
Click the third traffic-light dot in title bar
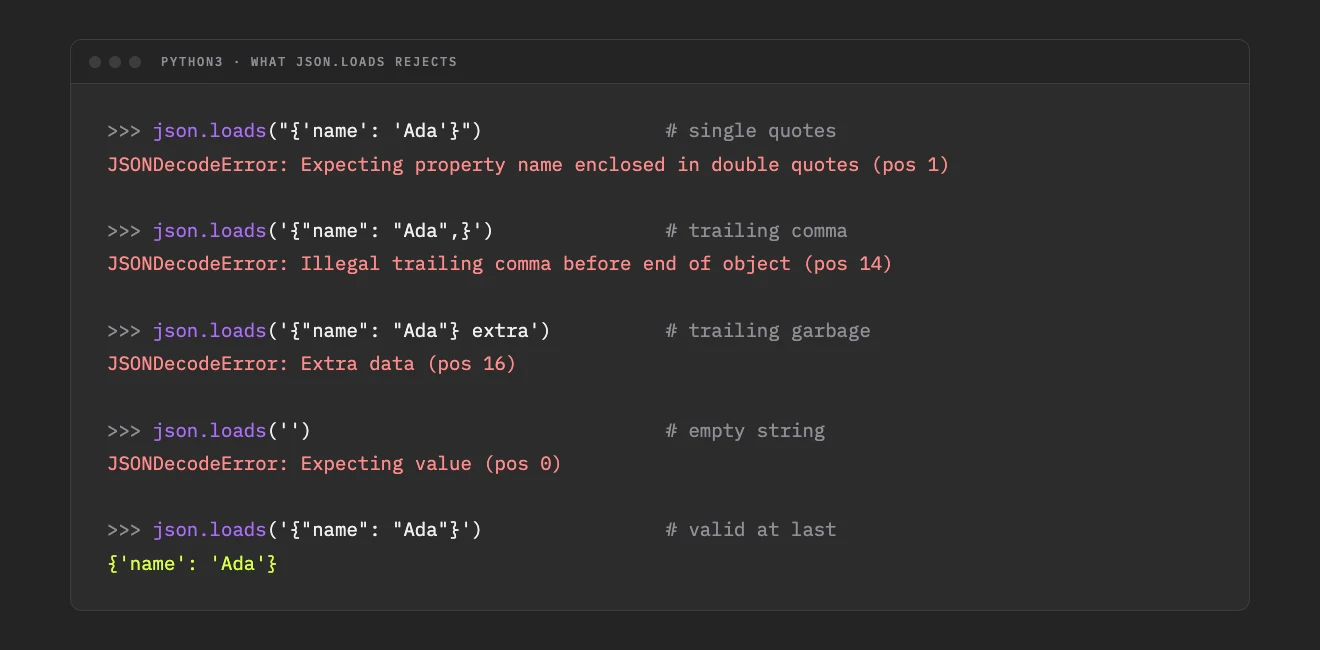tap(135, 62)
